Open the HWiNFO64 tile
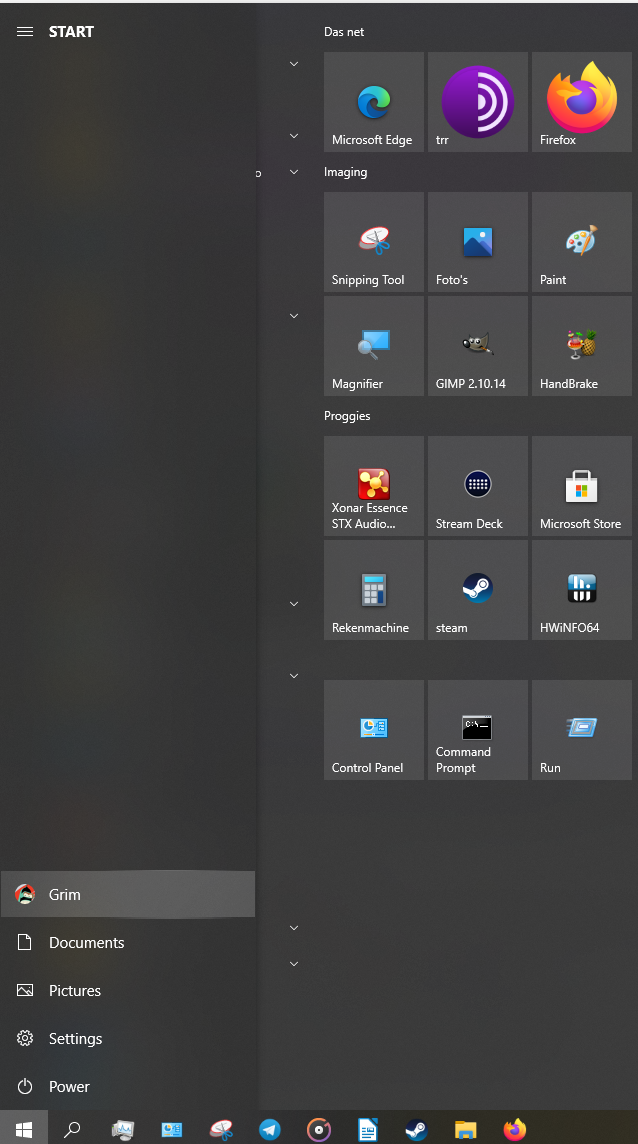 (x=582, y=590)
